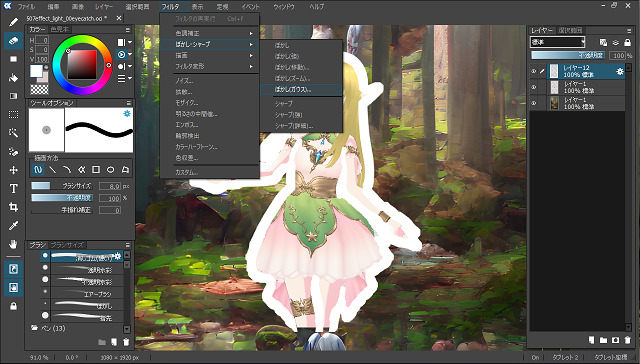
Task: Choose the curve drawing method
Action: point(67,169)
